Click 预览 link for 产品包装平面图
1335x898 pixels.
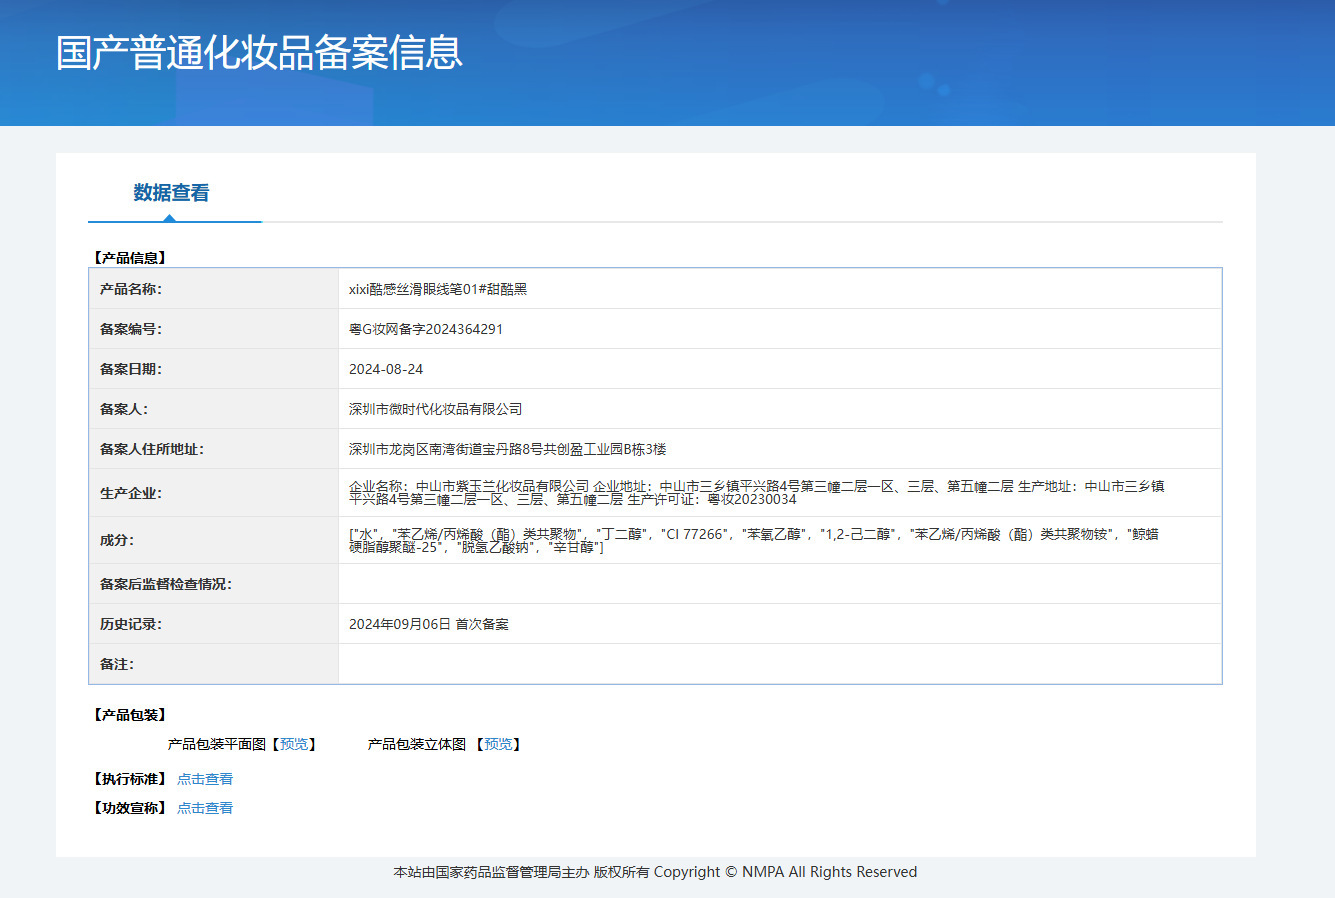(294, 744)
